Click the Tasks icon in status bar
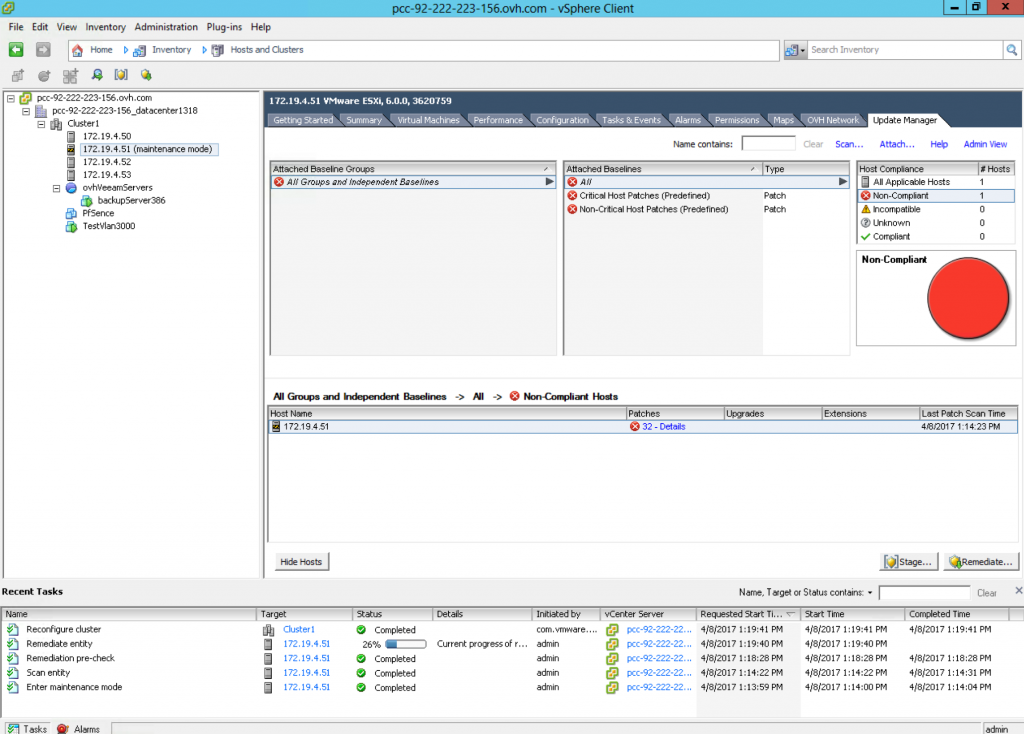 tap(14, 729)
